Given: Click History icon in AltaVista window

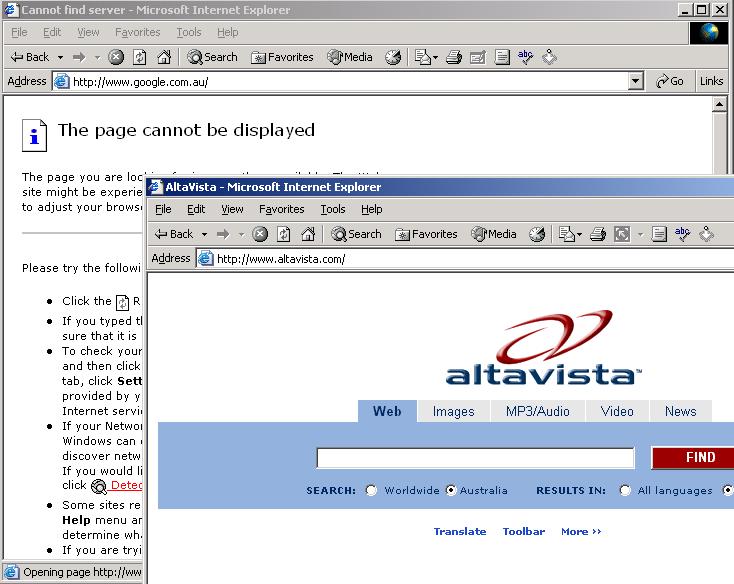Looking at the screenshot, I should point(537,234).
